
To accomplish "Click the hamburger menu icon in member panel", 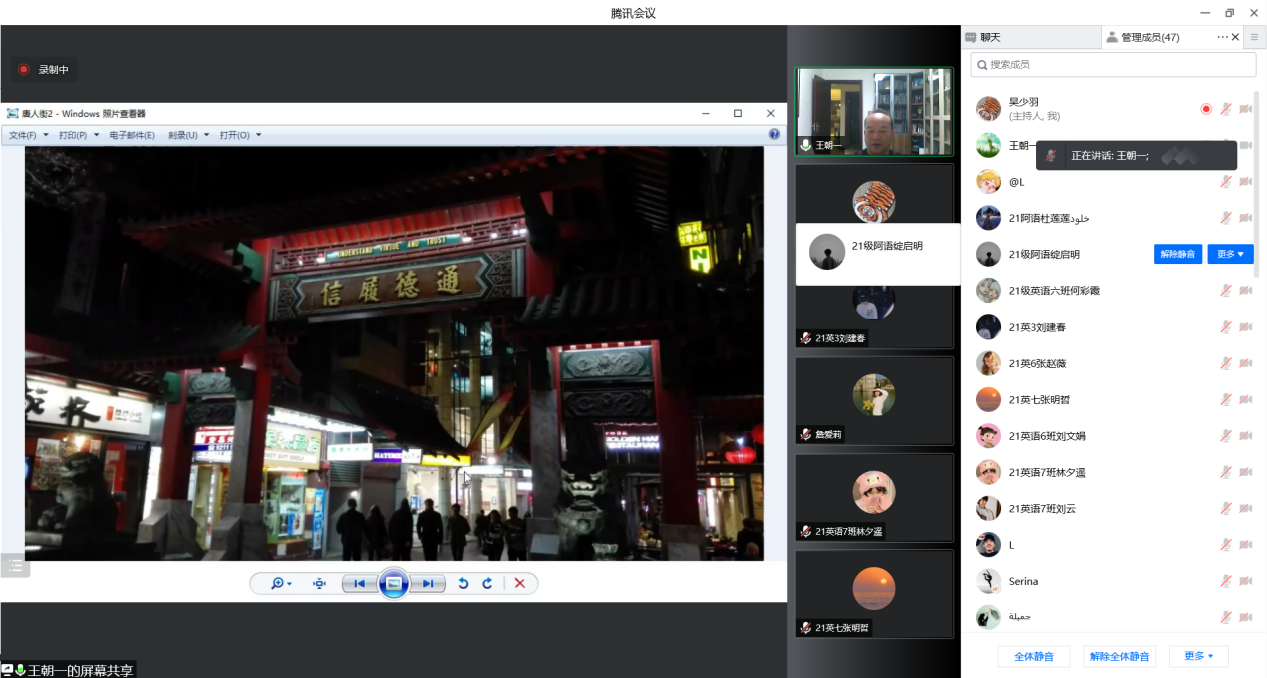I will click(1254, 37).
